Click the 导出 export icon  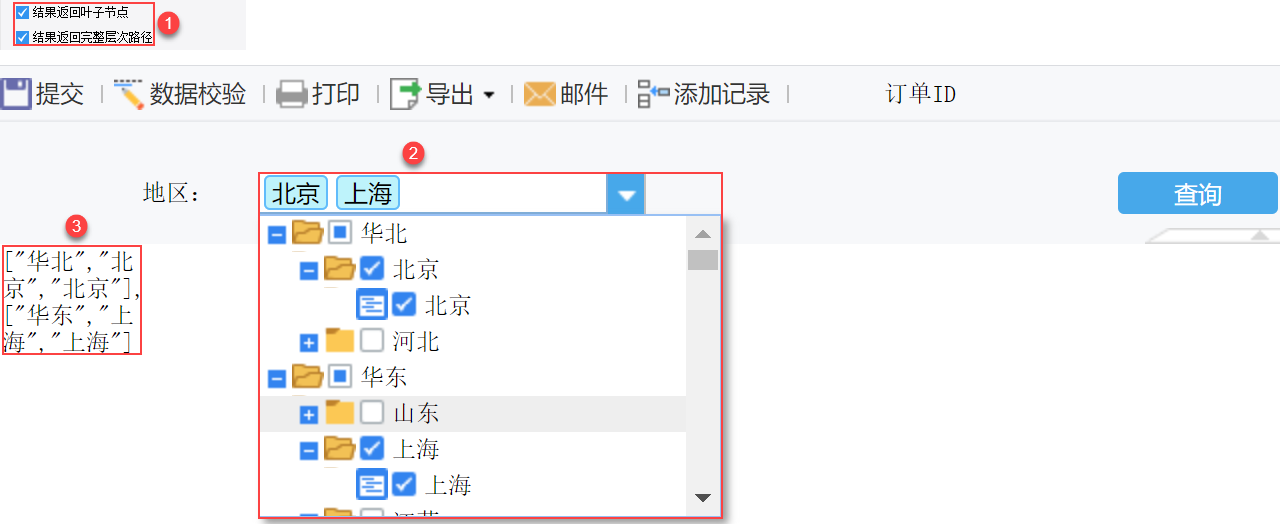[x=406, y=95]
